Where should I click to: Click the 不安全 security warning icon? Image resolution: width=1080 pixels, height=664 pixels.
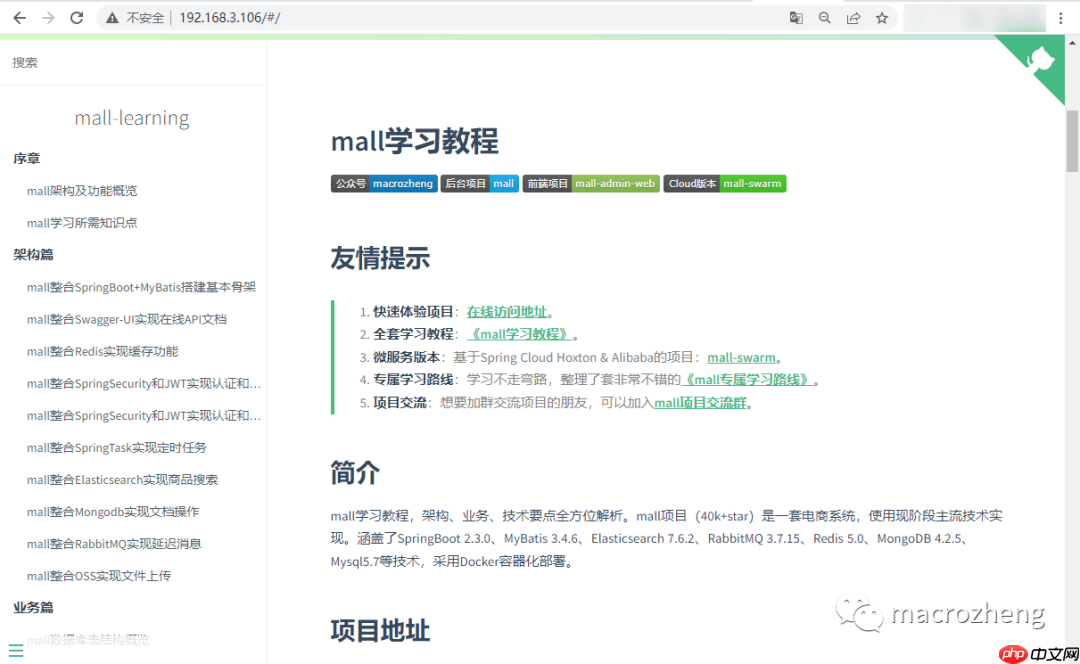click(113, 17)
